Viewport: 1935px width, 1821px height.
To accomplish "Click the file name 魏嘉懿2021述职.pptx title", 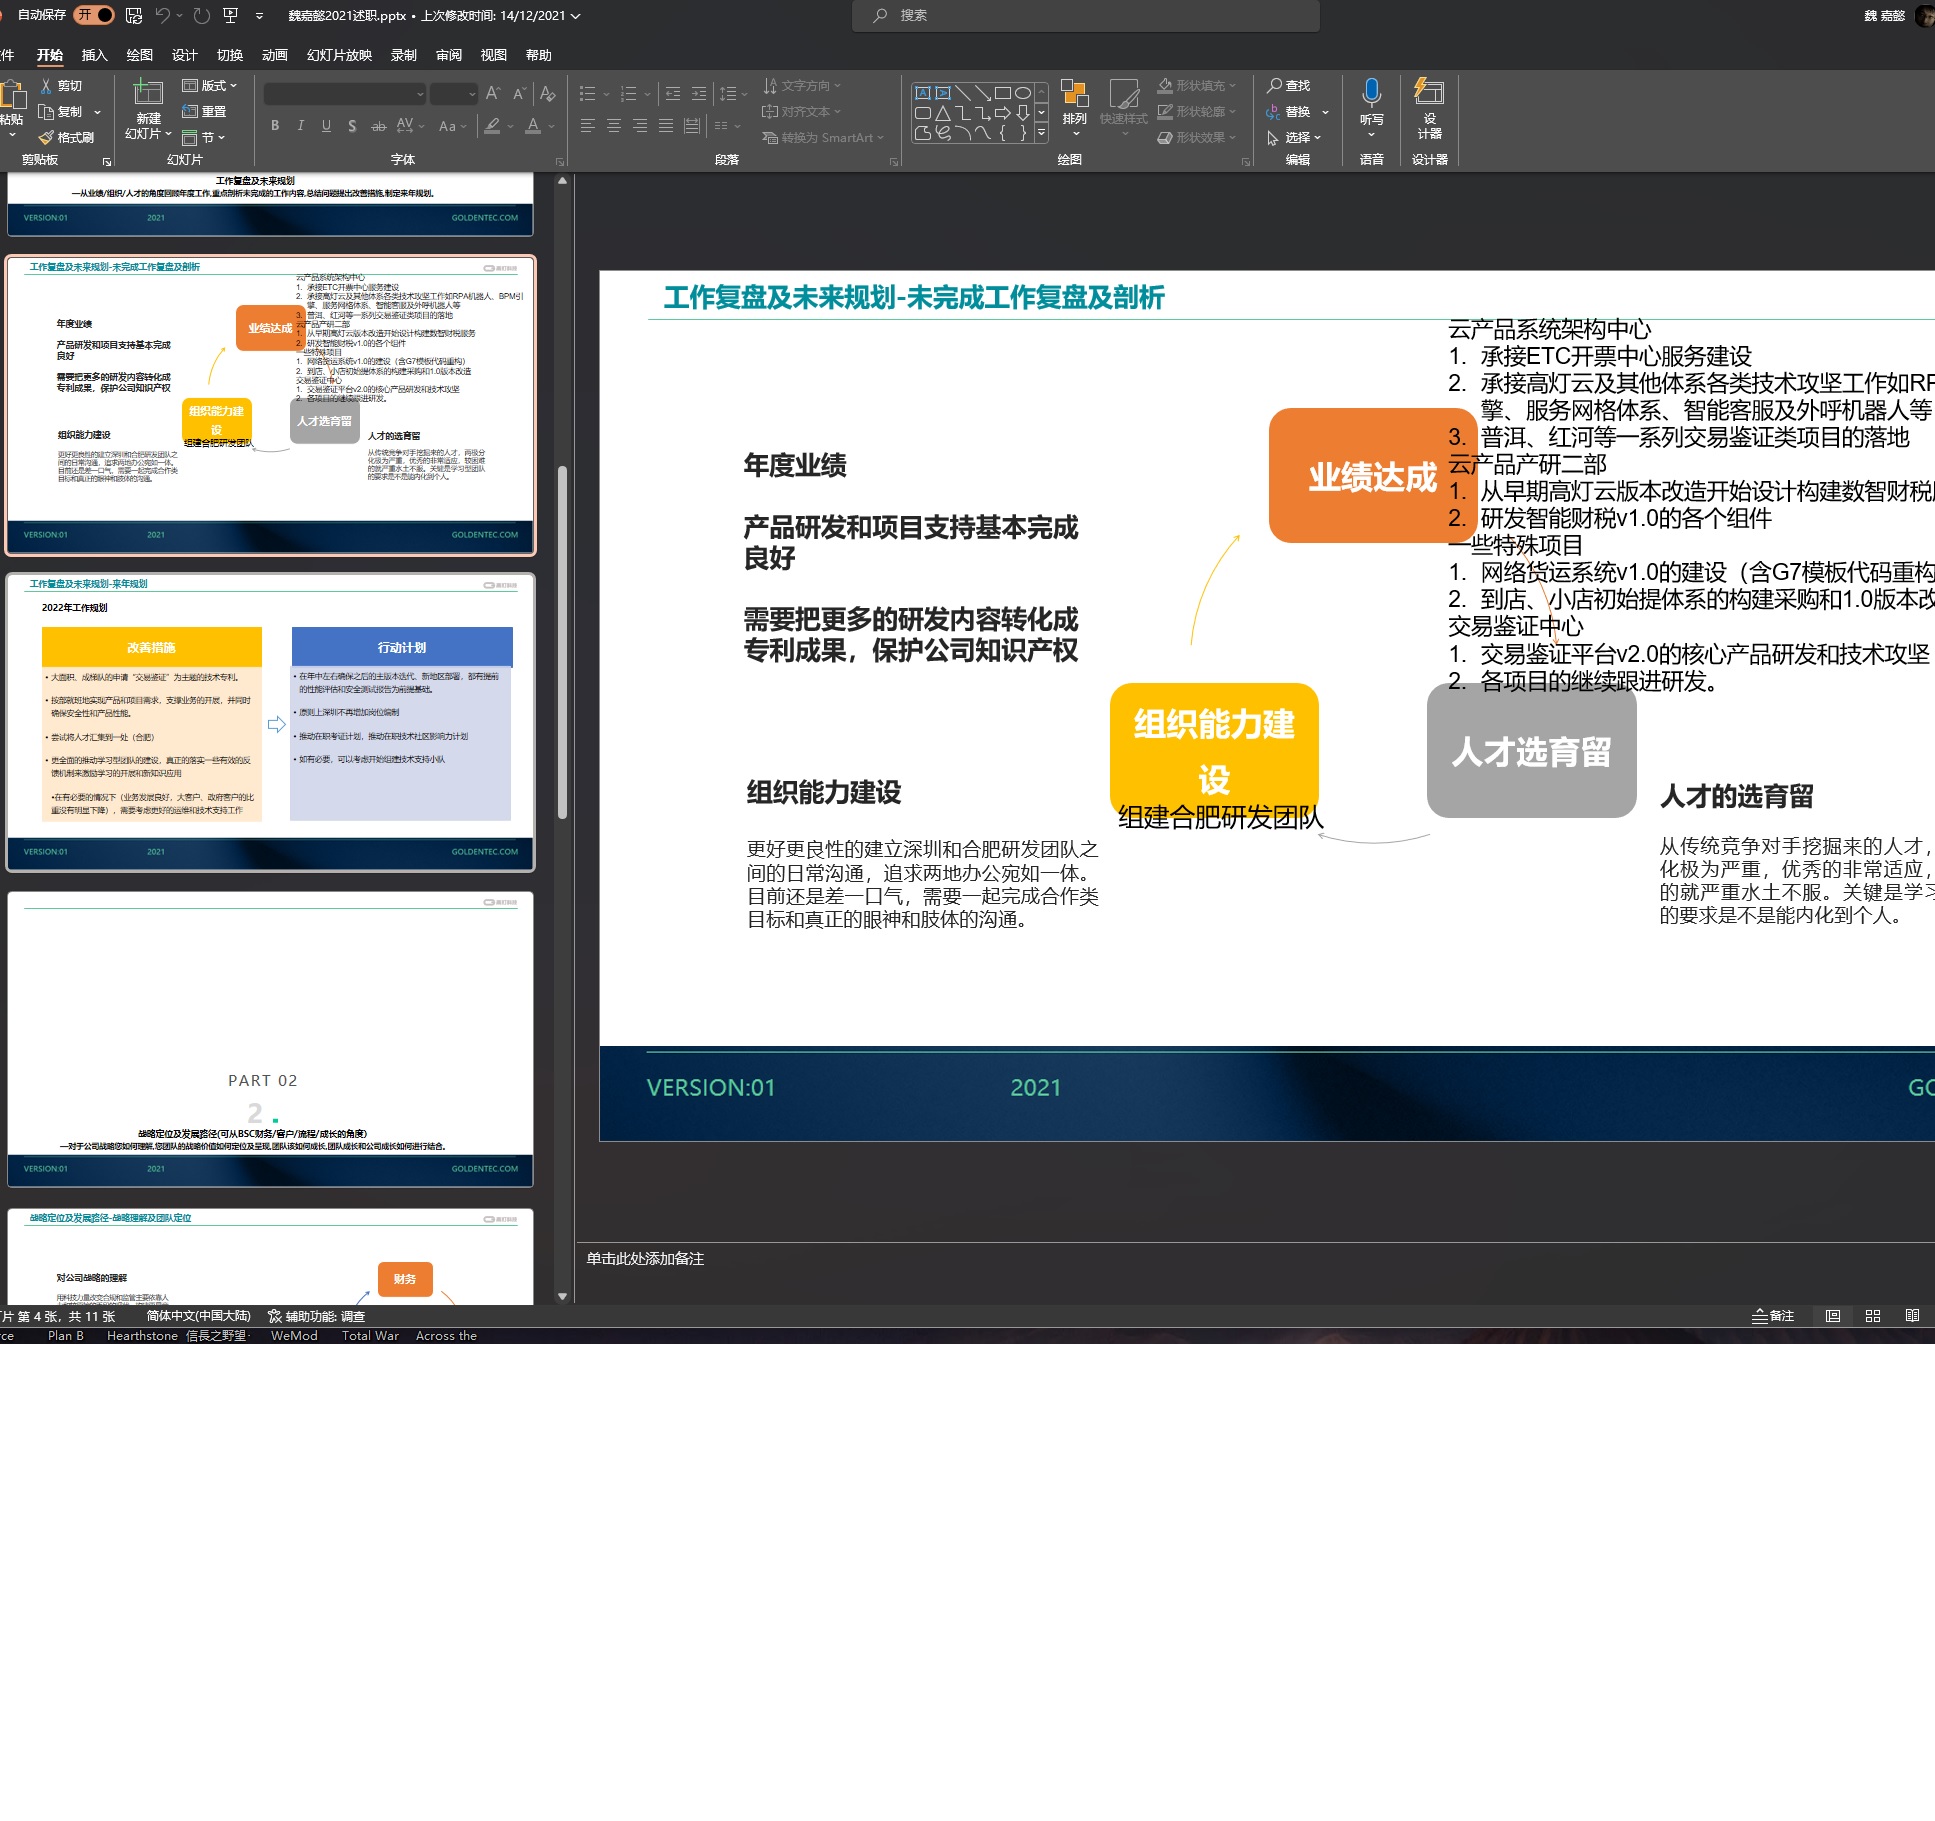I will 347,15.
